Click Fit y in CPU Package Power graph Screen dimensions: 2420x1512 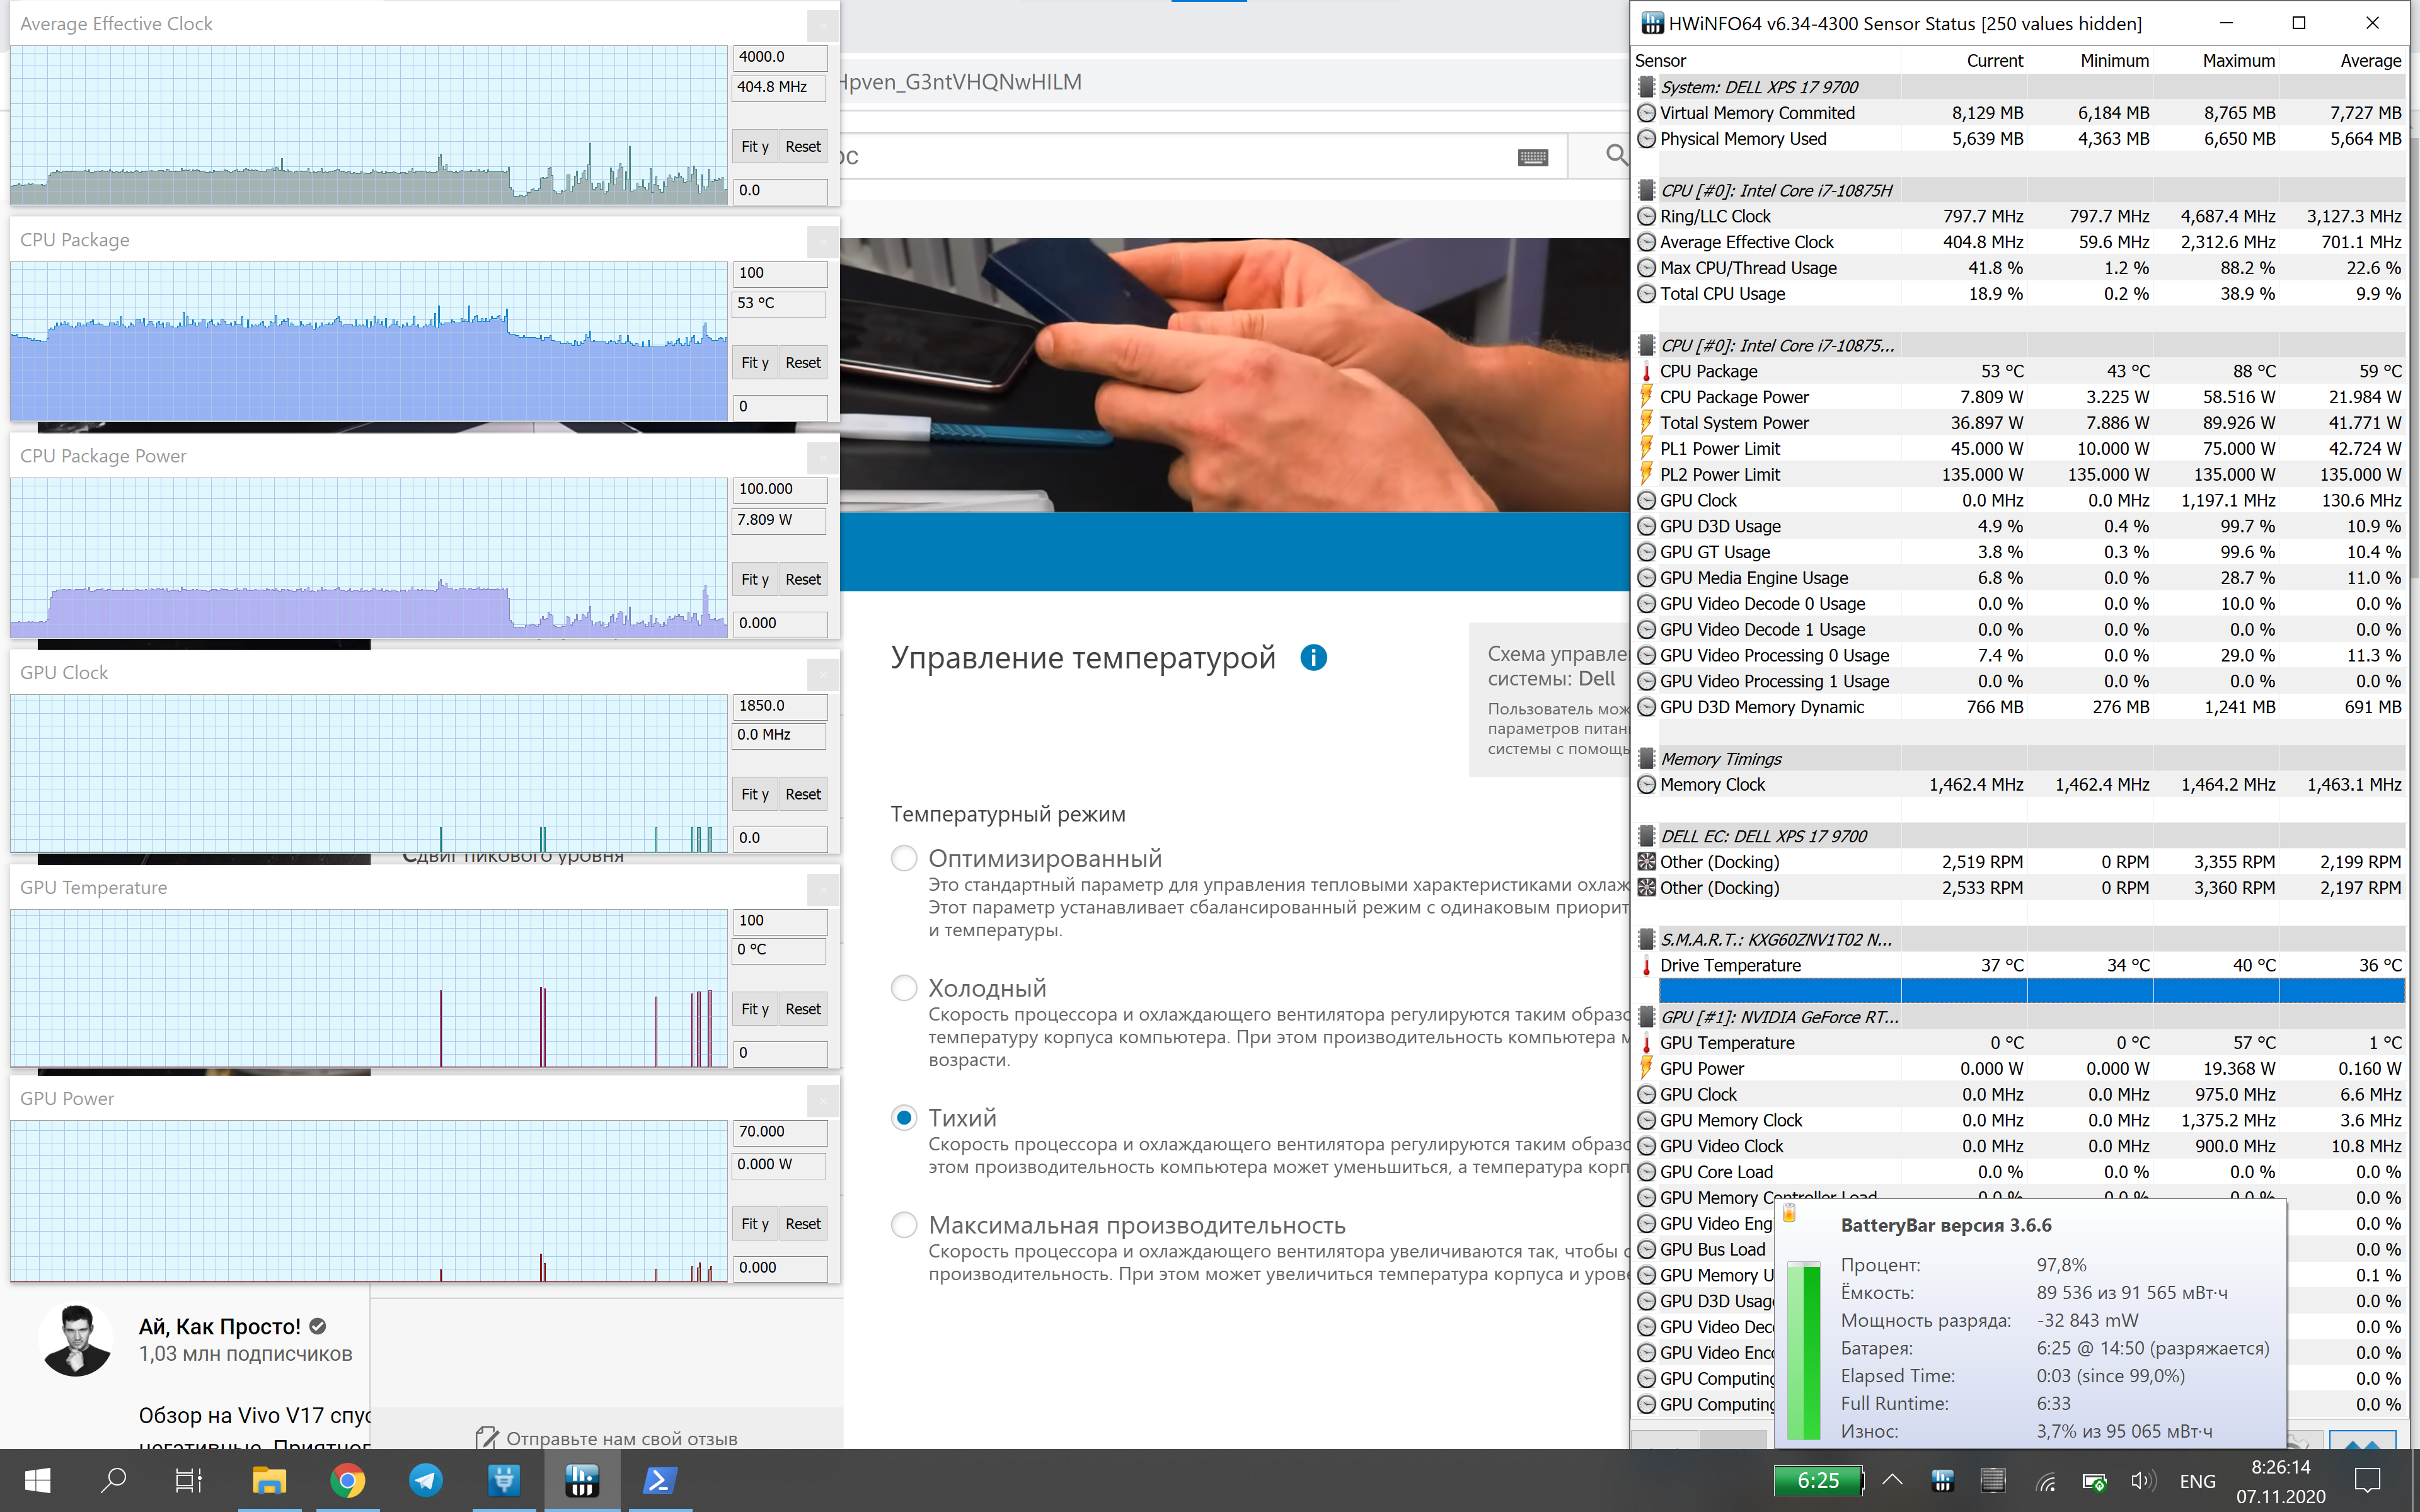coord(754,579)
